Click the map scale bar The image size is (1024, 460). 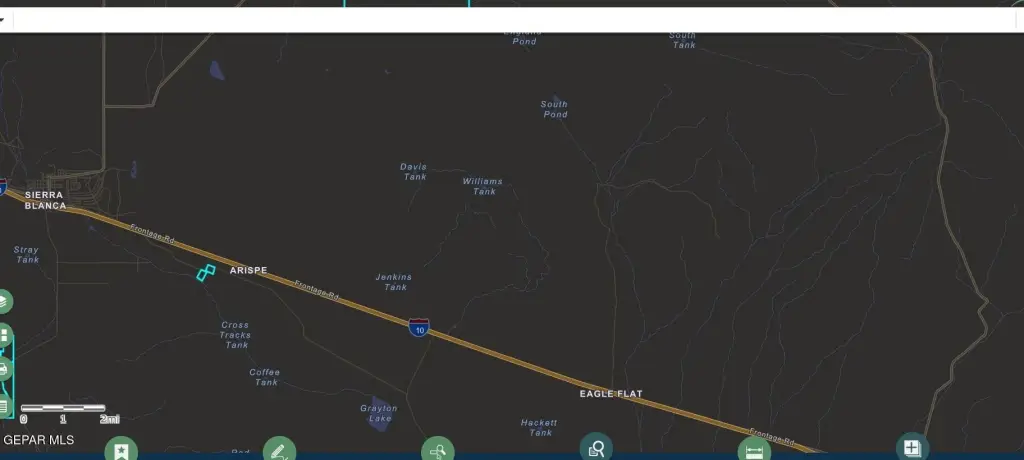coord(62,408)
